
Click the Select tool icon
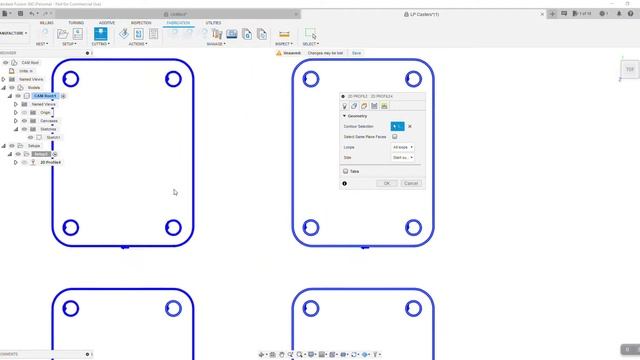(310, 34)
